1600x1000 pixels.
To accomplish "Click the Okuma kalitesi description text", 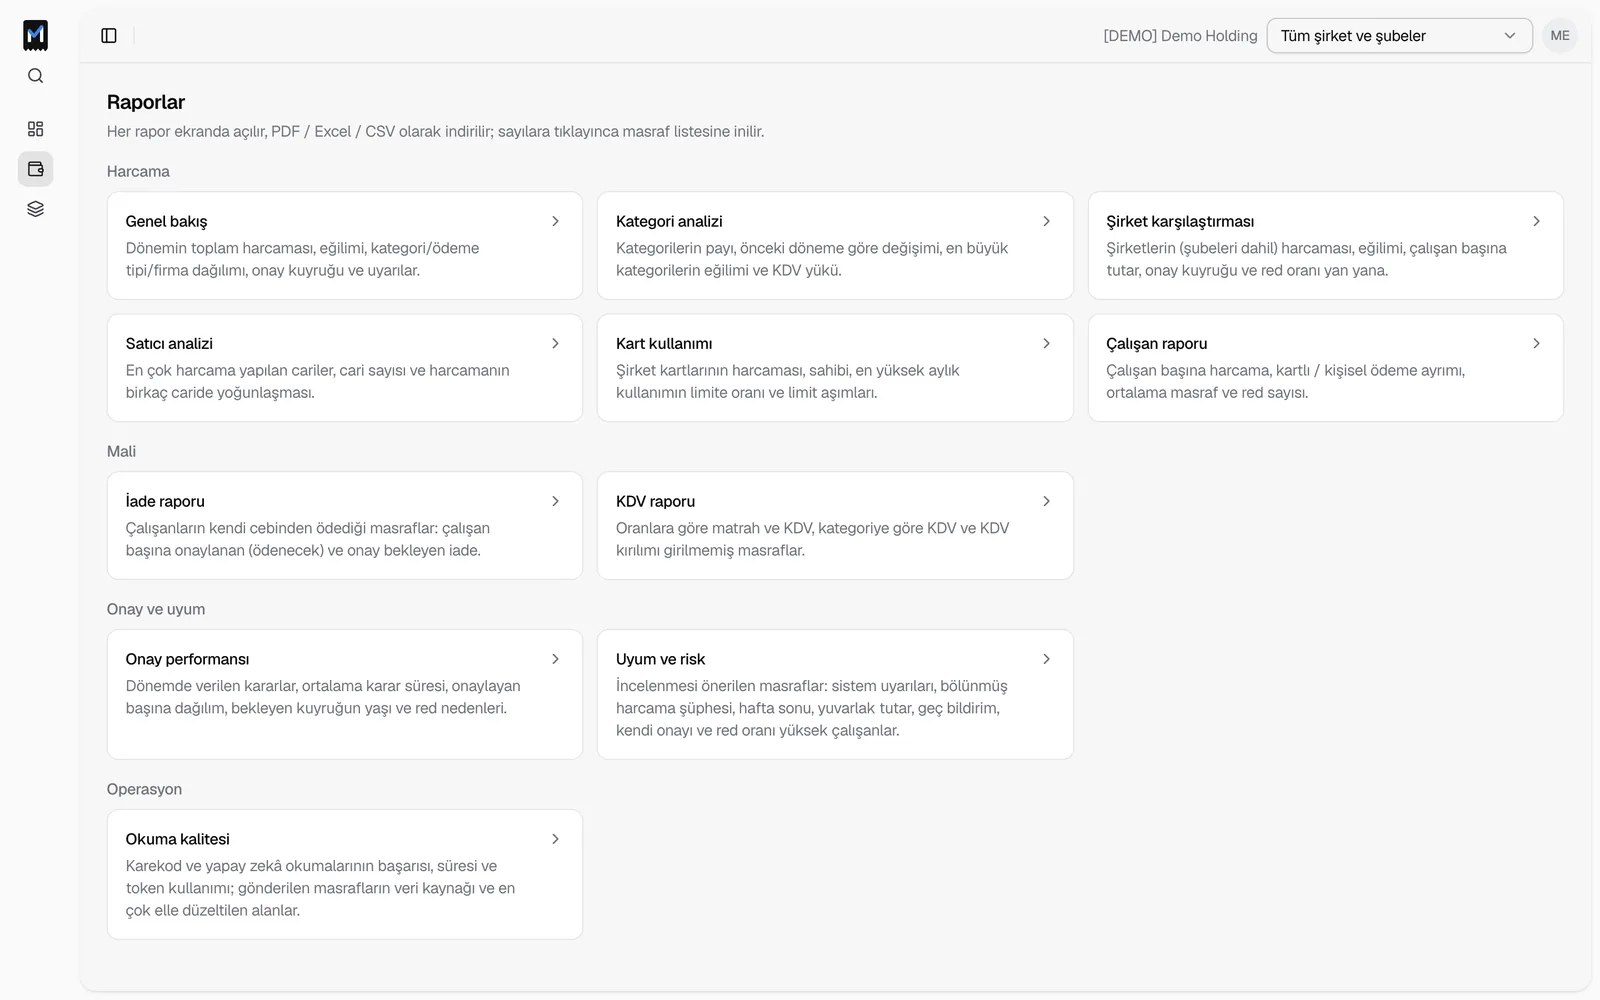I will (x=320, y=888).
